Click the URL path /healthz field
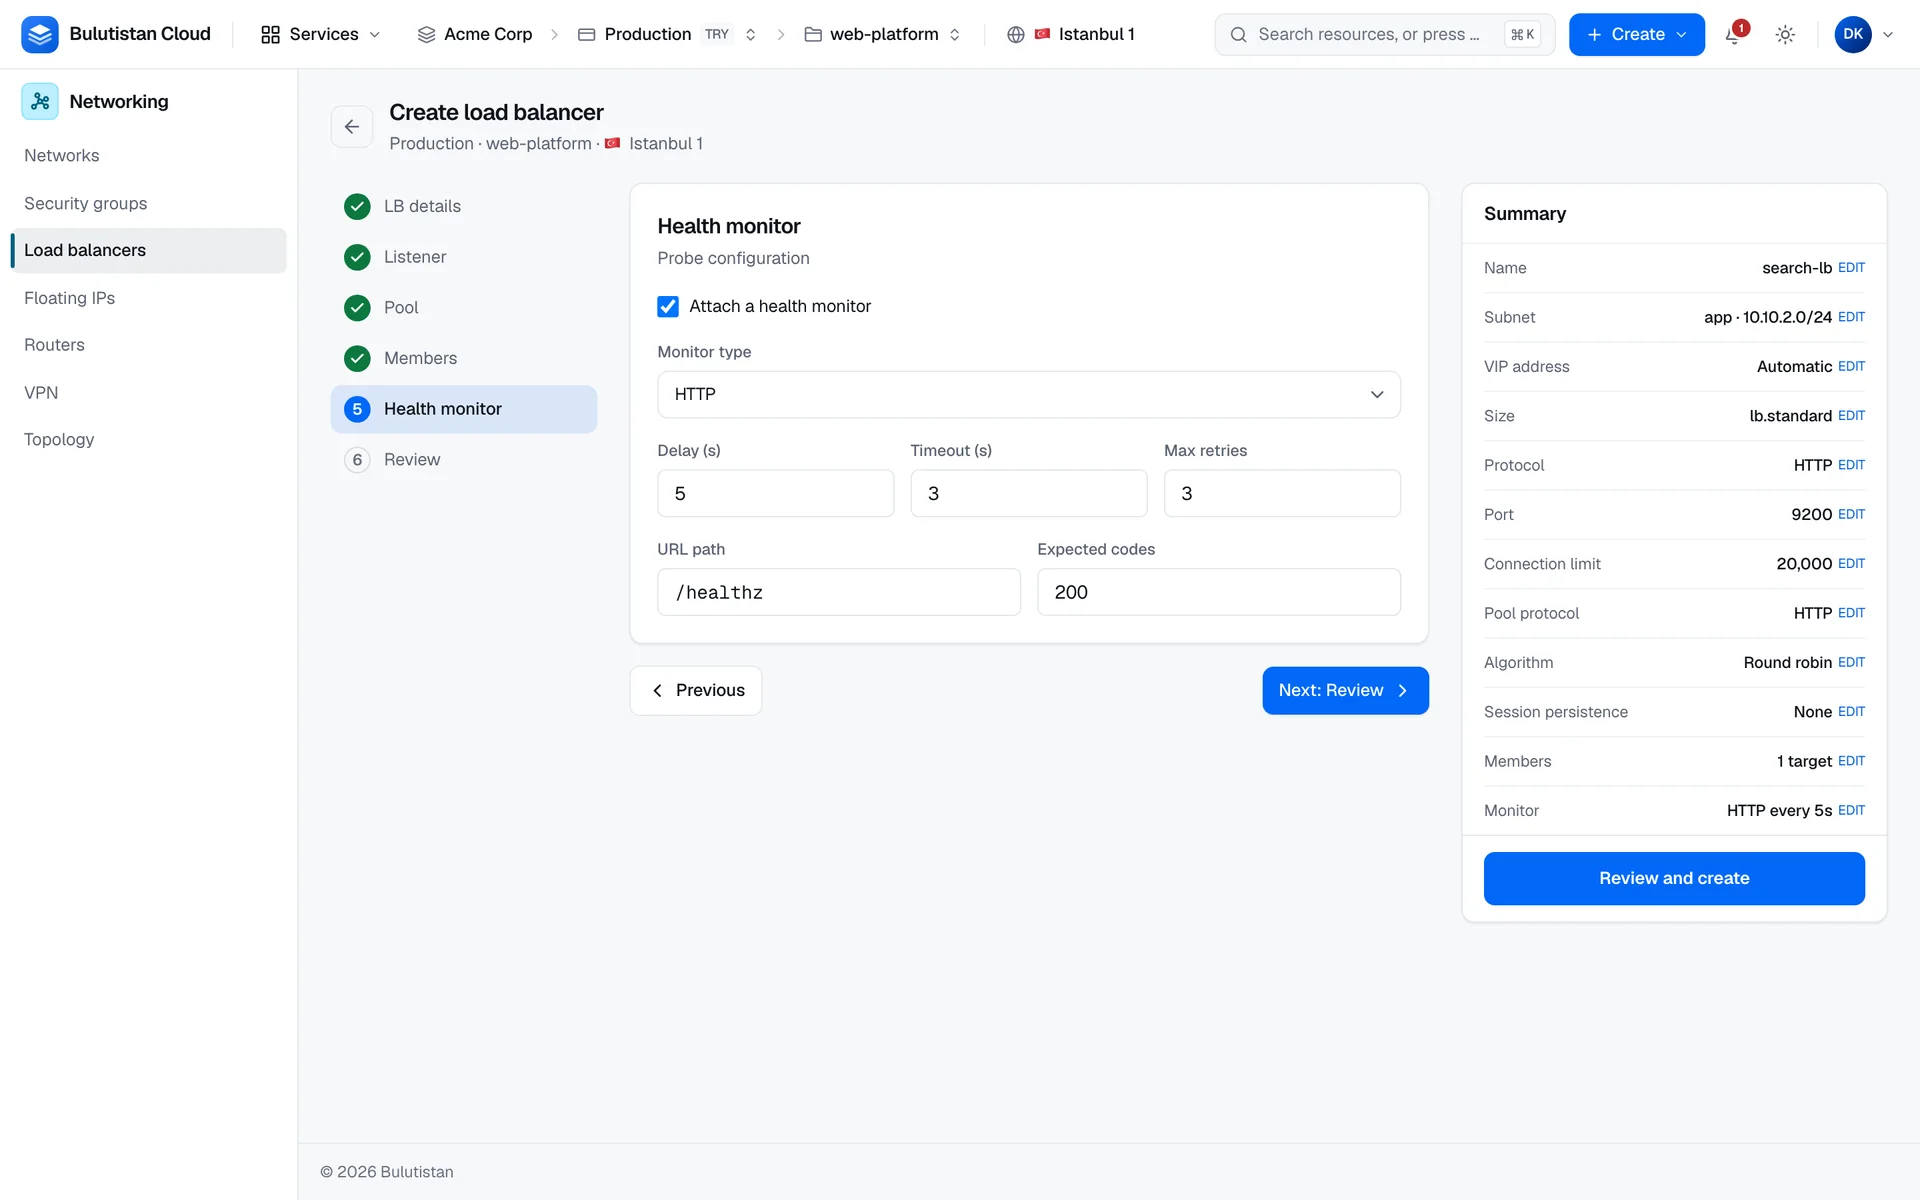The height and width of the screenshot is (1200, 1920). click(x=839, y=593)
